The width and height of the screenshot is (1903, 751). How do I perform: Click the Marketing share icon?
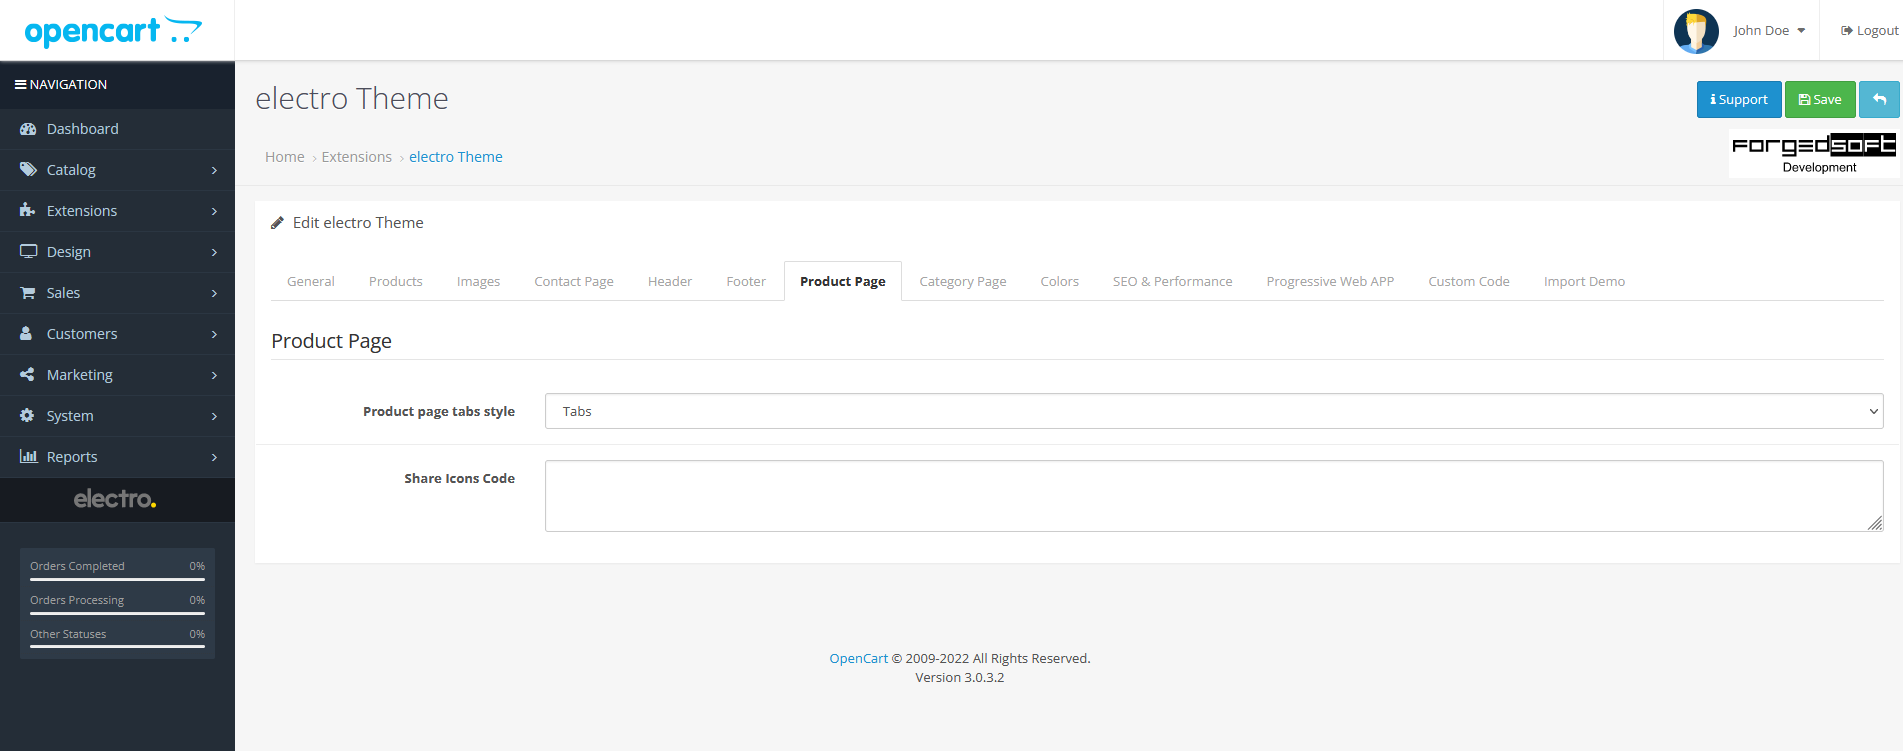tap(27, 375)
